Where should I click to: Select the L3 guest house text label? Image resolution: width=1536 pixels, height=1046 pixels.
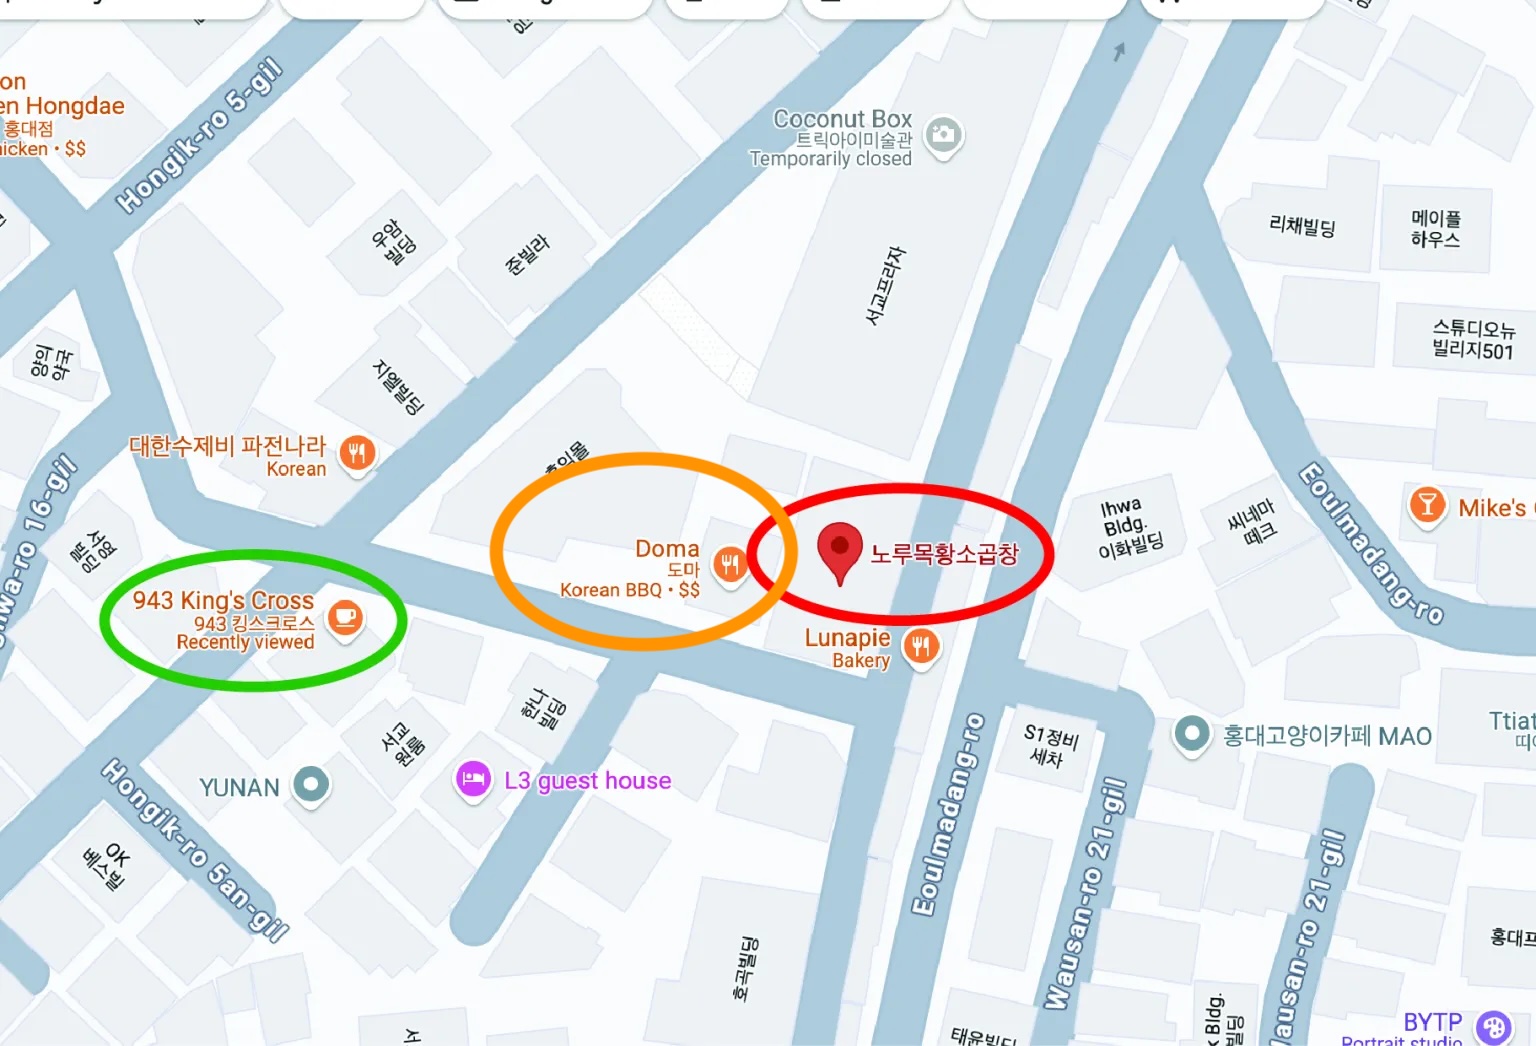(588, 781)
